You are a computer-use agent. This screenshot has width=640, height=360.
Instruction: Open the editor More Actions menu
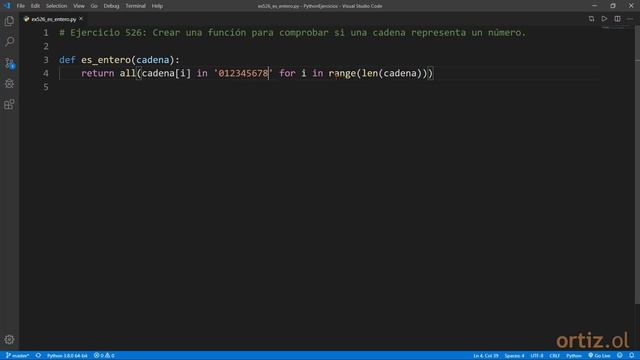click(630, 19)
